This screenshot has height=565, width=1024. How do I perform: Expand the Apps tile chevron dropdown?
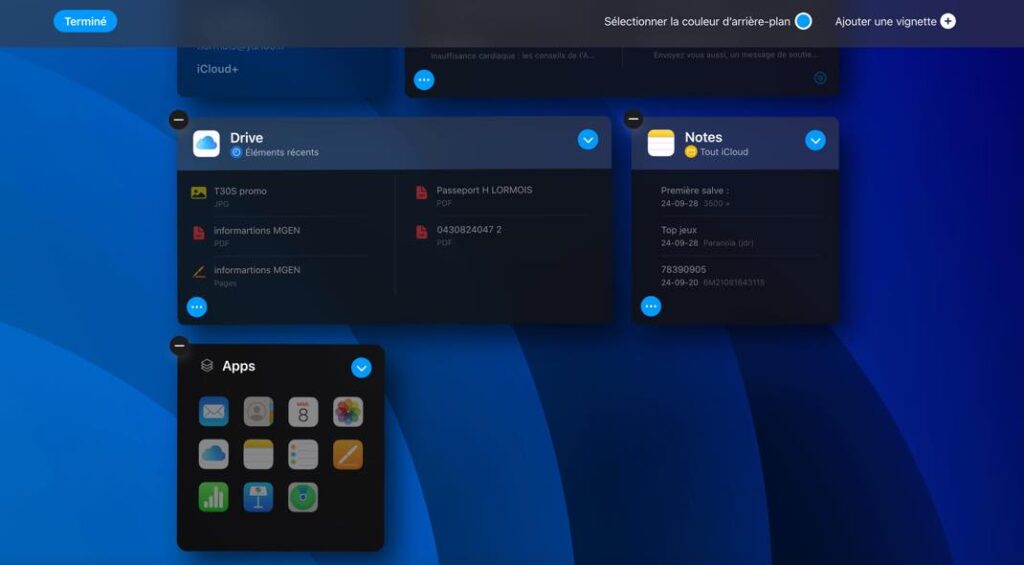(x=361, y=368)
